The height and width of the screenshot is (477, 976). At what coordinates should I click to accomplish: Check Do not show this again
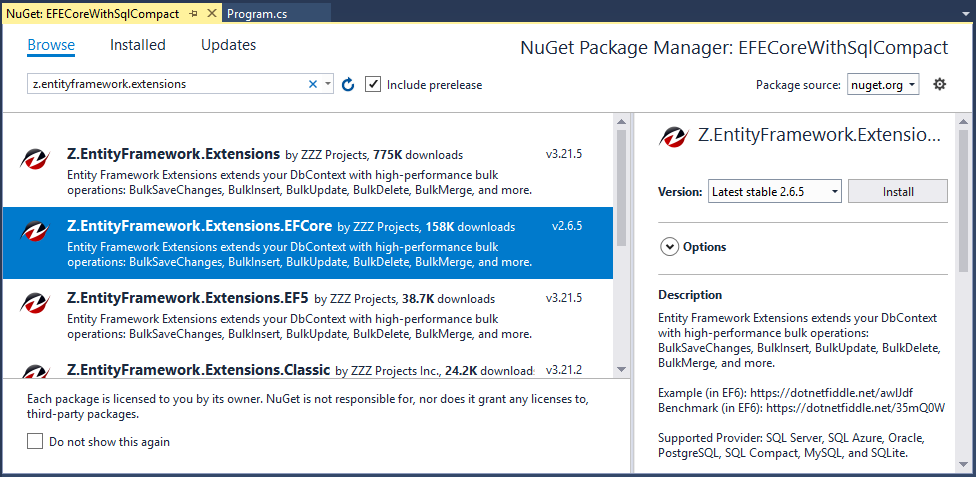pyautogui.click(x=35, y=442)
